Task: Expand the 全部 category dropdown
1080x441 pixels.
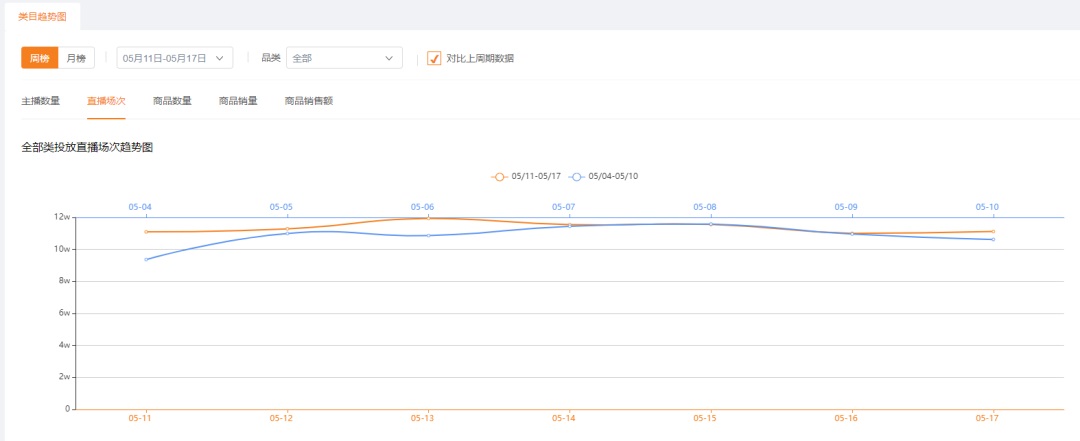Action: point(344,59)
